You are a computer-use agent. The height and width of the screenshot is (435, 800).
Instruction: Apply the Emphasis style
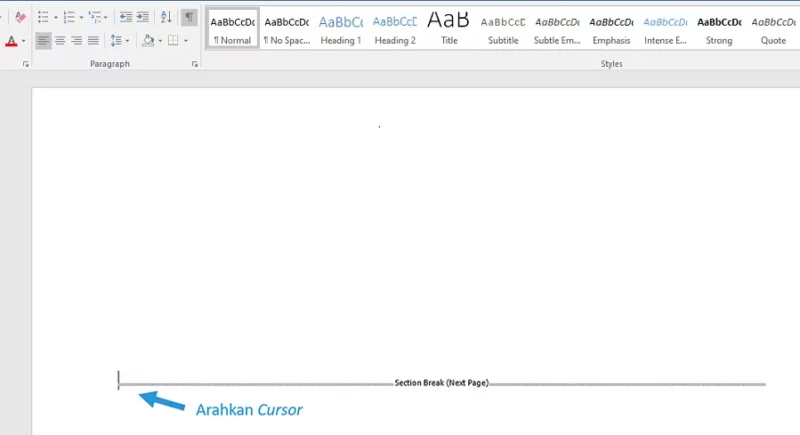(x=611, y=29)
